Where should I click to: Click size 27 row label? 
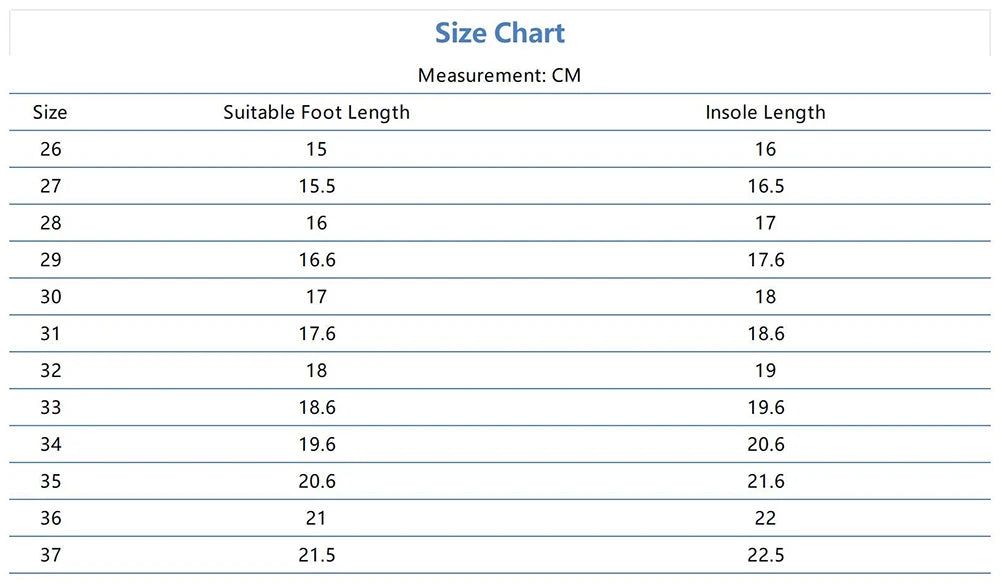click(50, 186)
